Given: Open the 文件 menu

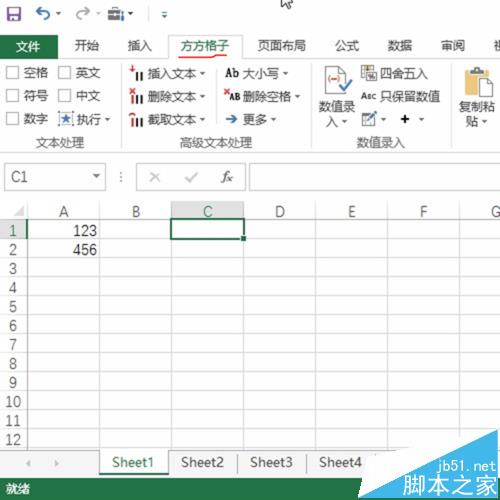Looking at the screenshot, I should [x=29, y=46].
